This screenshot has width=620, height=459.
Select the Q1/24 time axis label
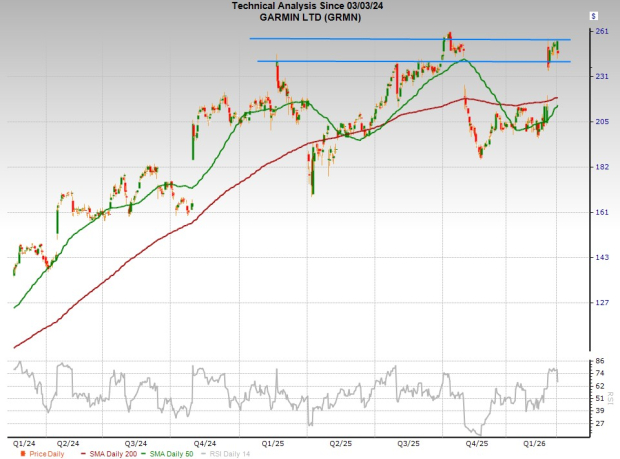(26, 441)
